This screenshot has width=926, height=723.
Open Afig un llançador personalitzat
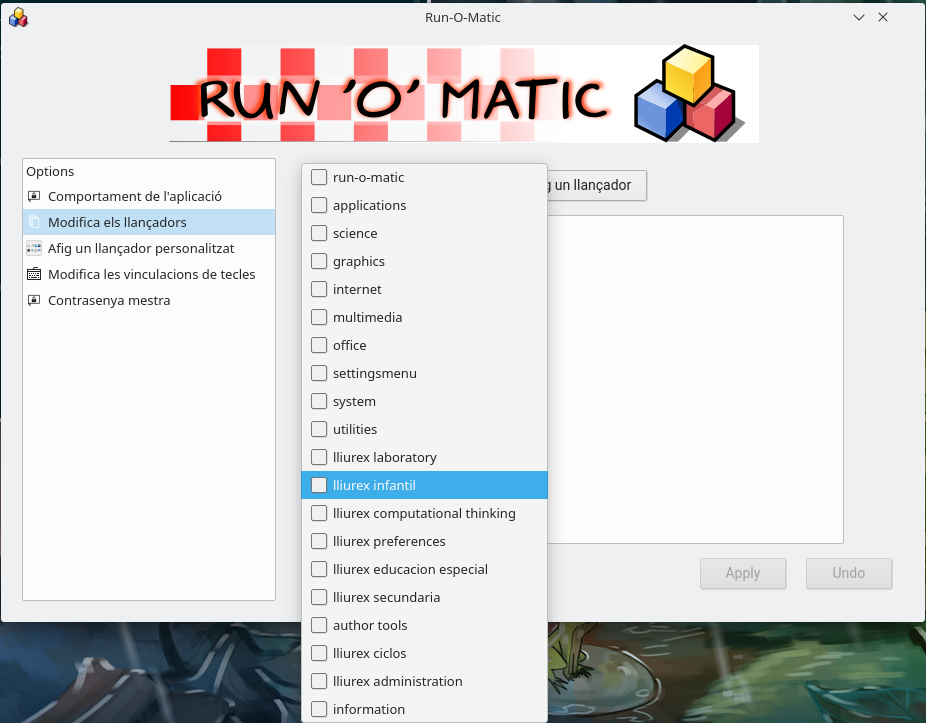(x=149, y=248)
